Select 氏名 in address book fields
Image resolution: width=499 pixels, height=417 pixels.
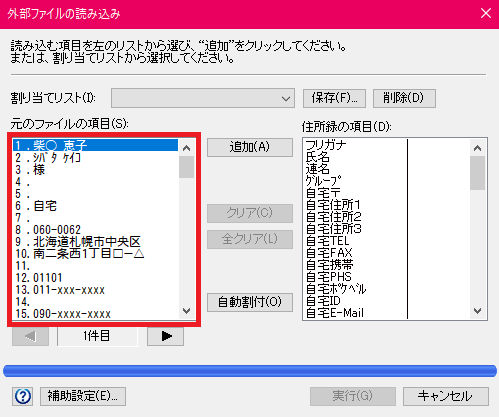(x=355, y=157)
